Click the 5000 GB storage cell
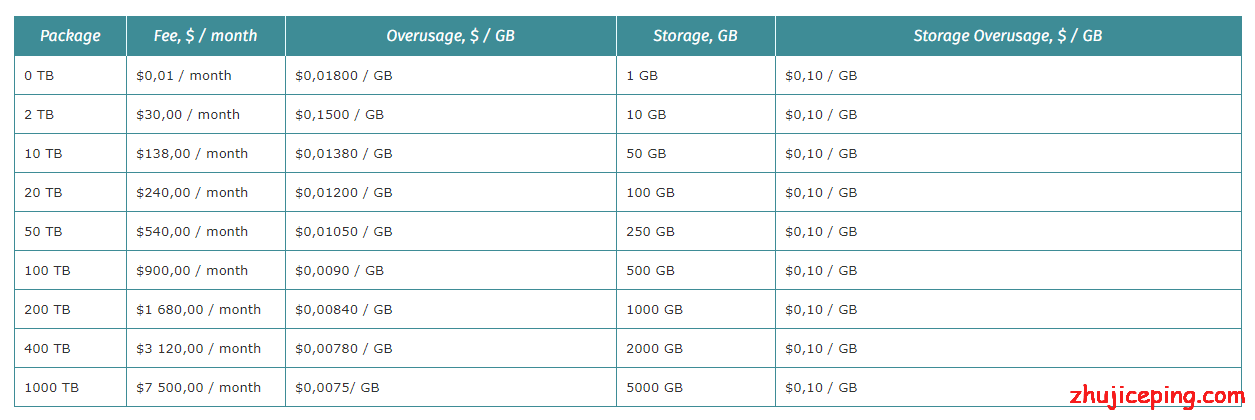1255x420 pixels. 696,388
